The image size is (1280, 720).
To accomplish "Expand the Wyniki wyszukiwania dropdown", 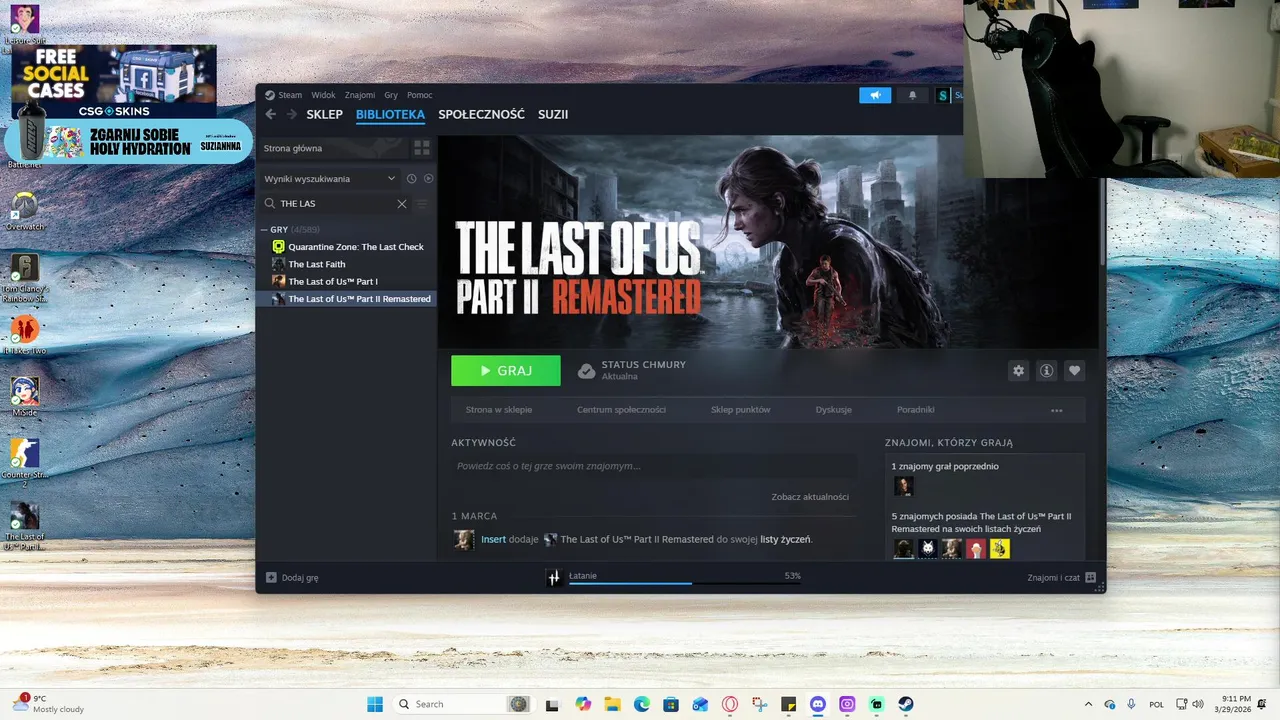I will pos(329,179).
